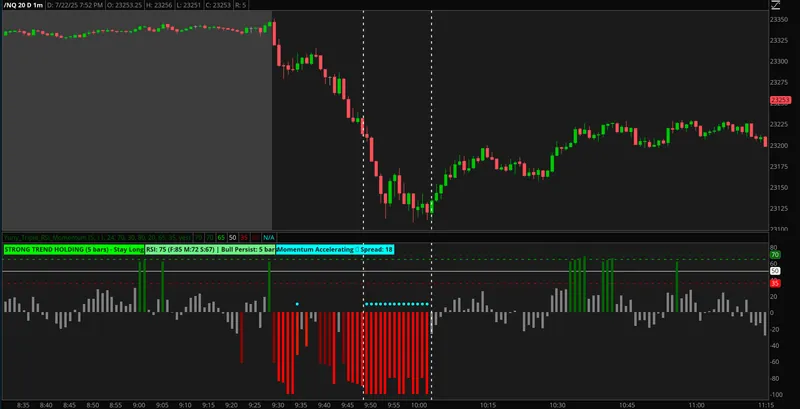This screenshot has height=409, width=800.
Task: Click the 10:00 time axis label
Action: 419,405
